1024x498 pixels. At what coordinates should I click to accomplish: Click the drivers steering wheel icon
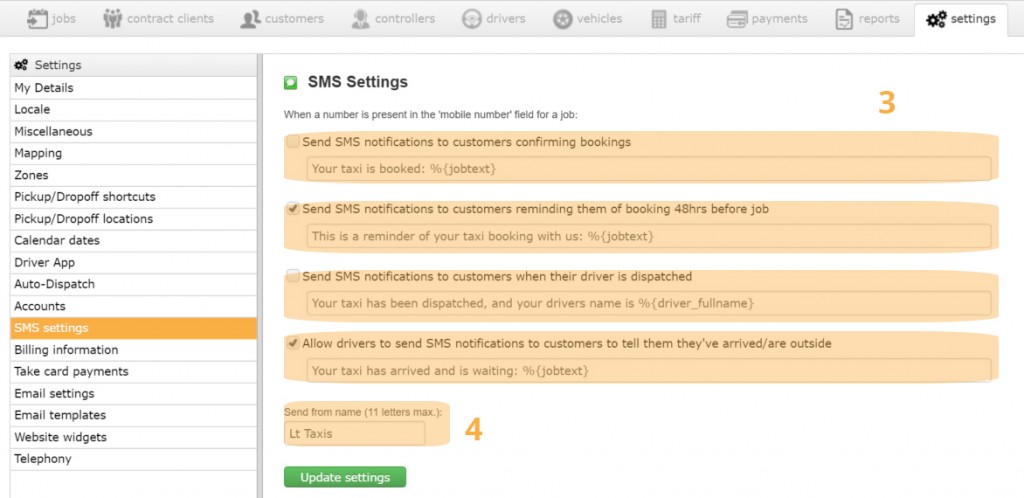point(471,20)
